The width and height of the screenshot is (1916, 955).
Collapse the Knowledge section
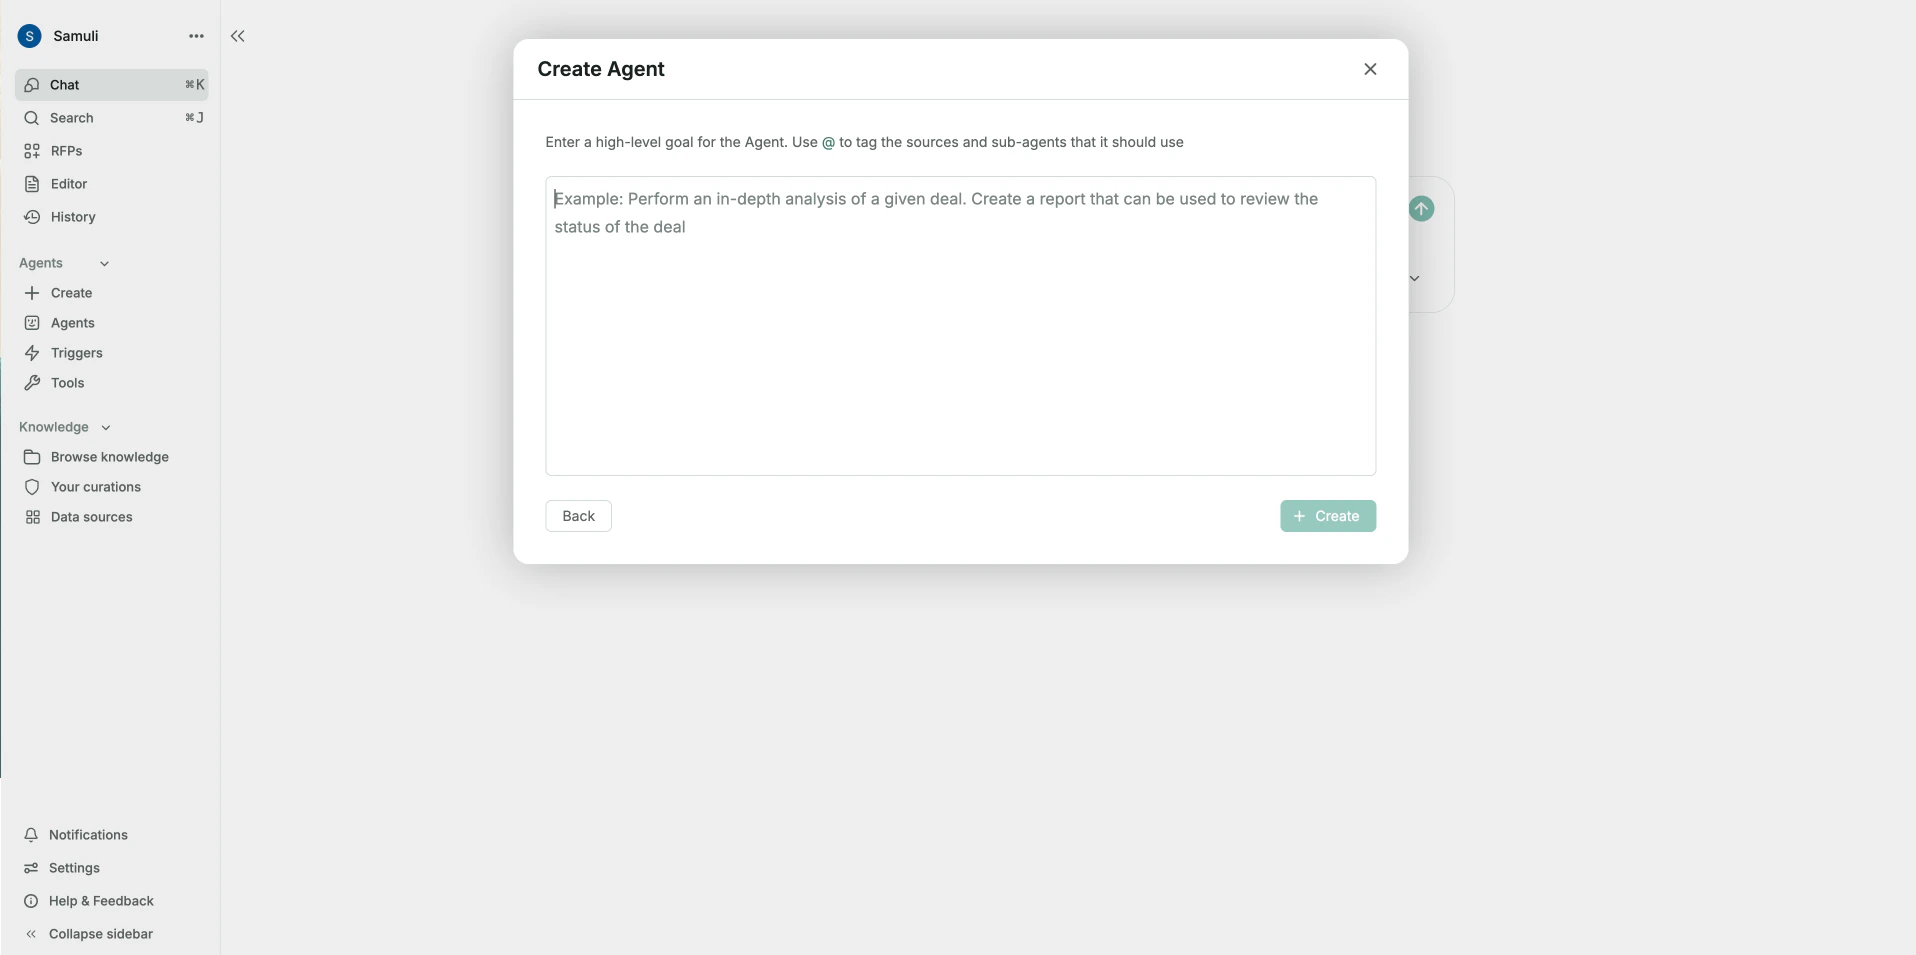(x=106, y=427)
